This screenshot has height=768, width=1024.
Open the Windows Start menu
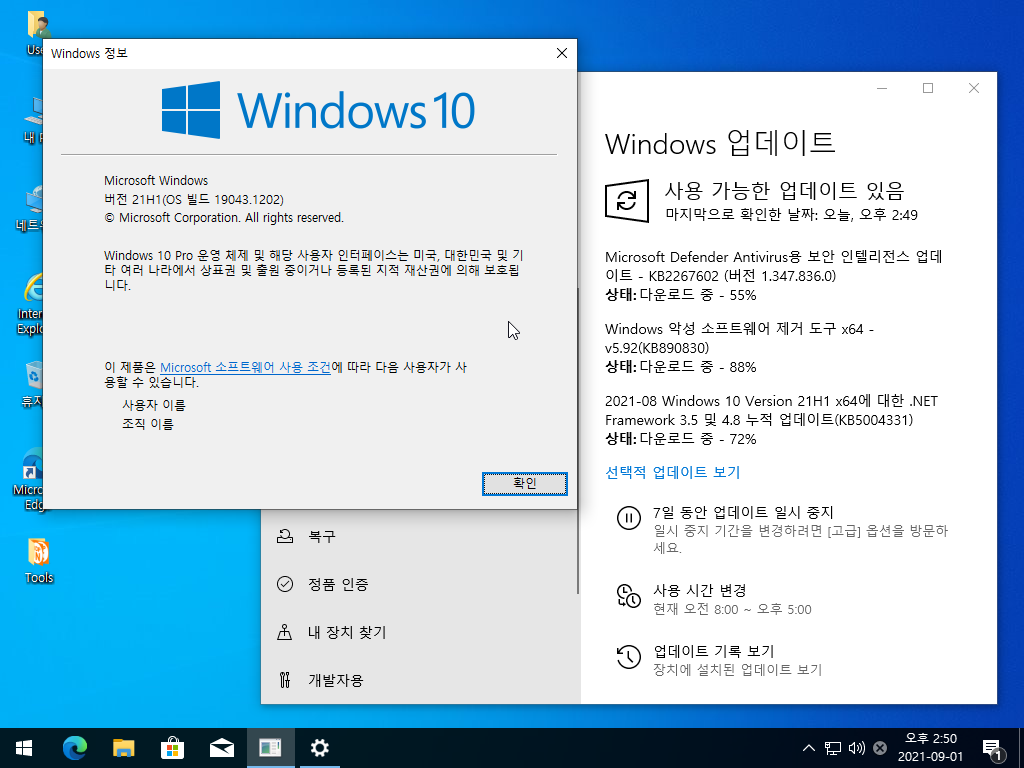pos(24,748)
